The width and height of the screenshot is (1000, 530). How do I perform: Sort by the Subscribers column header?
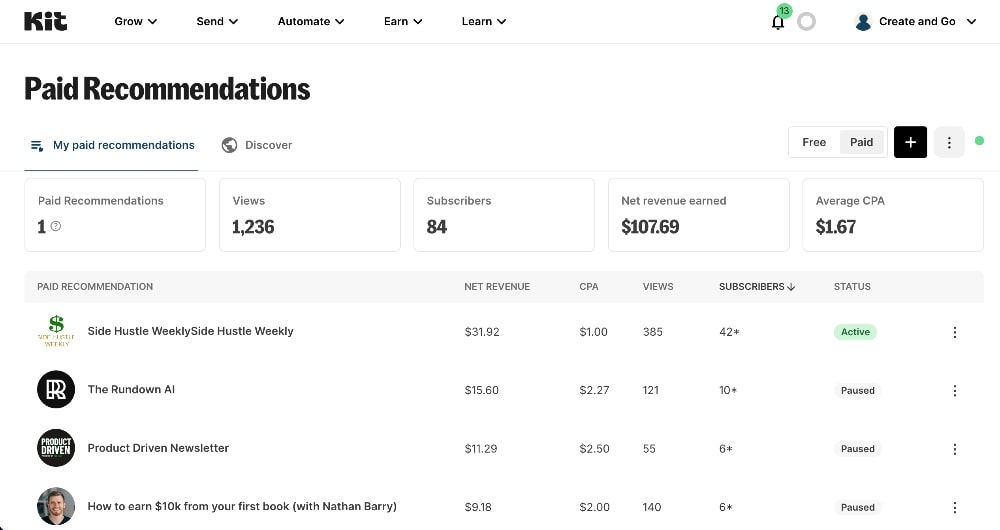coord(756,286)
